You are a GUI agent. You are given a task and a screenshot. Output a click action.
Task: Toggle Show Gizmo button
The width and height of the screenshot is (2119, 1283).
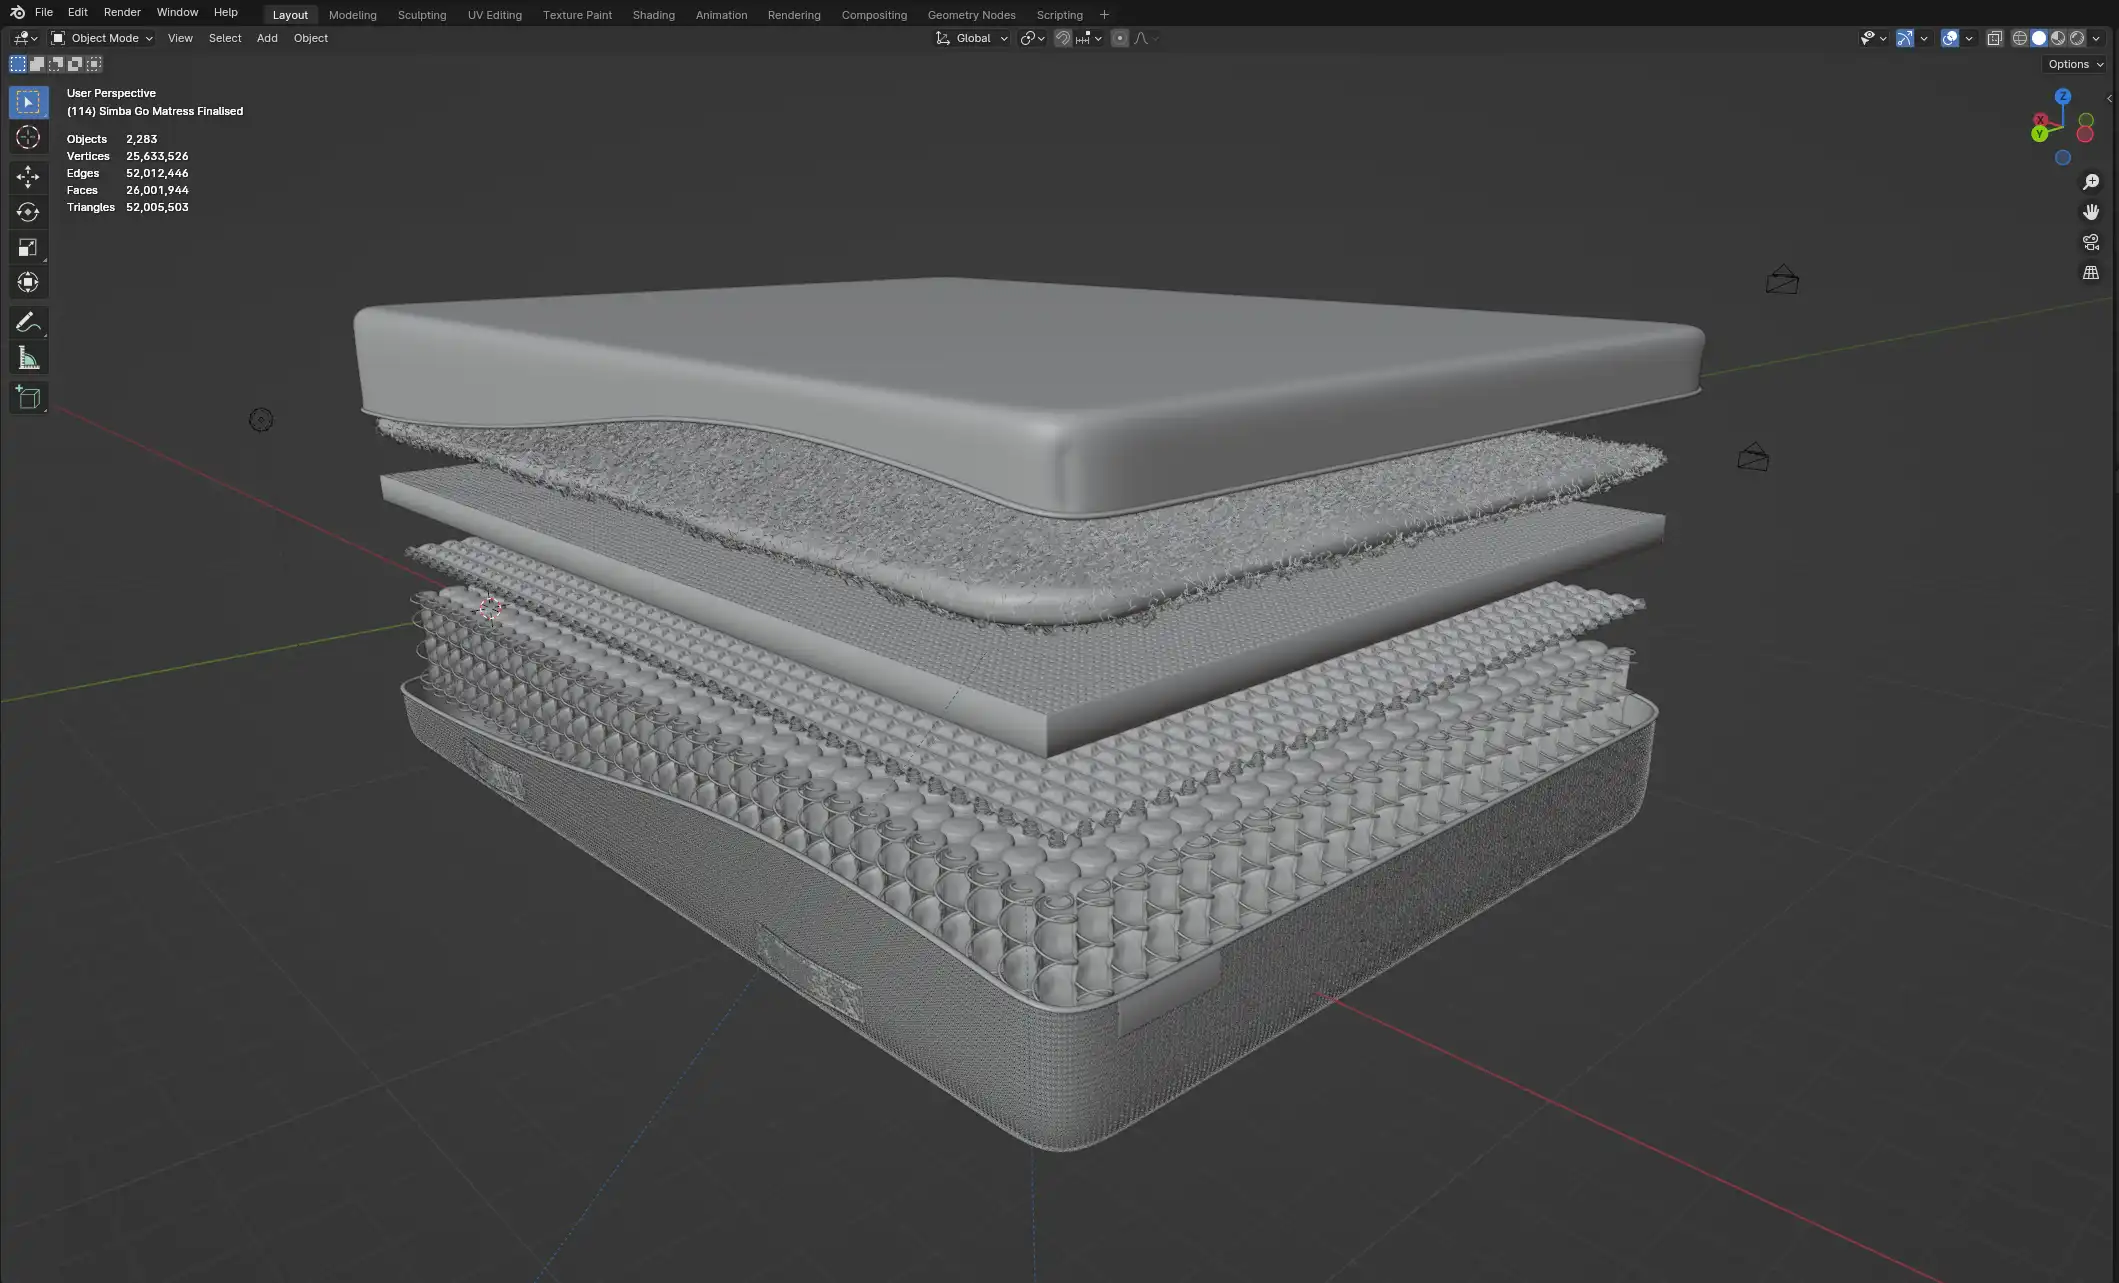[x=1905, y=38]
